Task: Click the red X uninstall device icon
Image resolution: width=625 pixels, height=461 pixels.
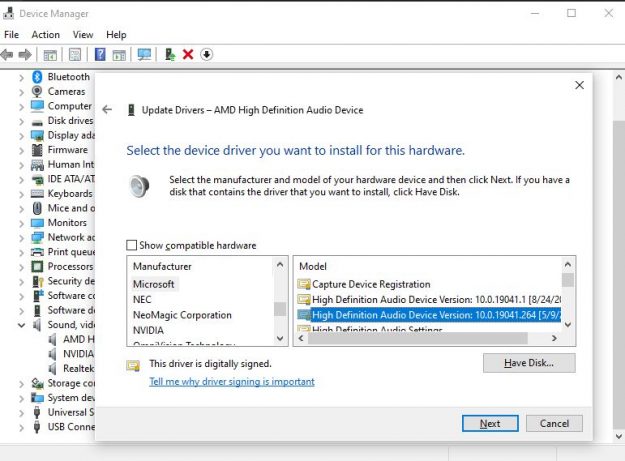Action: (x=188, y=54)
